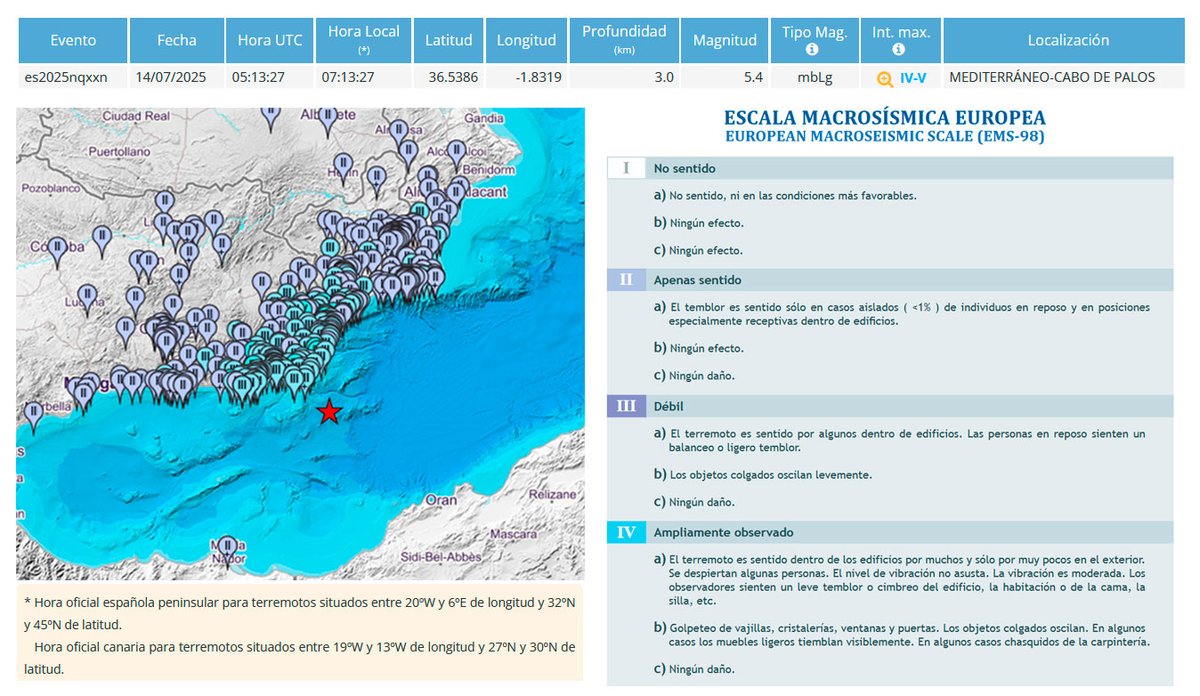Click the roman numeral IV scale box
Screen dimensions: 1200x696
[626, 532]
